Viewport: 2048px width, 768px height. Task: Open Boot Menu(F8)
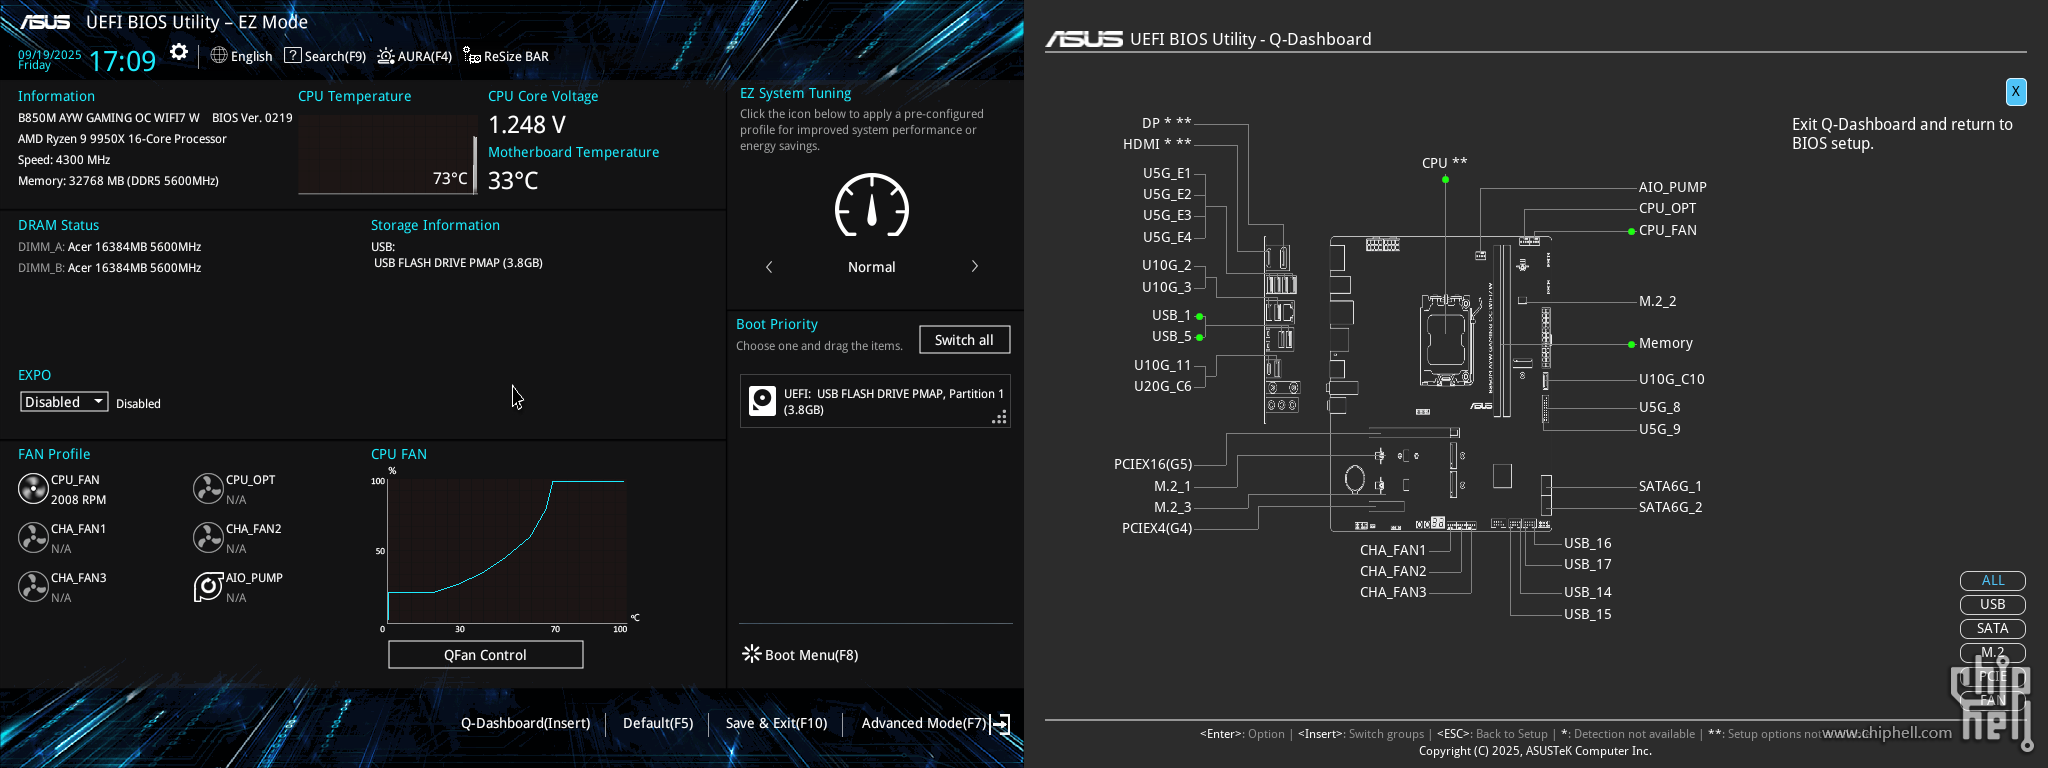click(800, 655)
